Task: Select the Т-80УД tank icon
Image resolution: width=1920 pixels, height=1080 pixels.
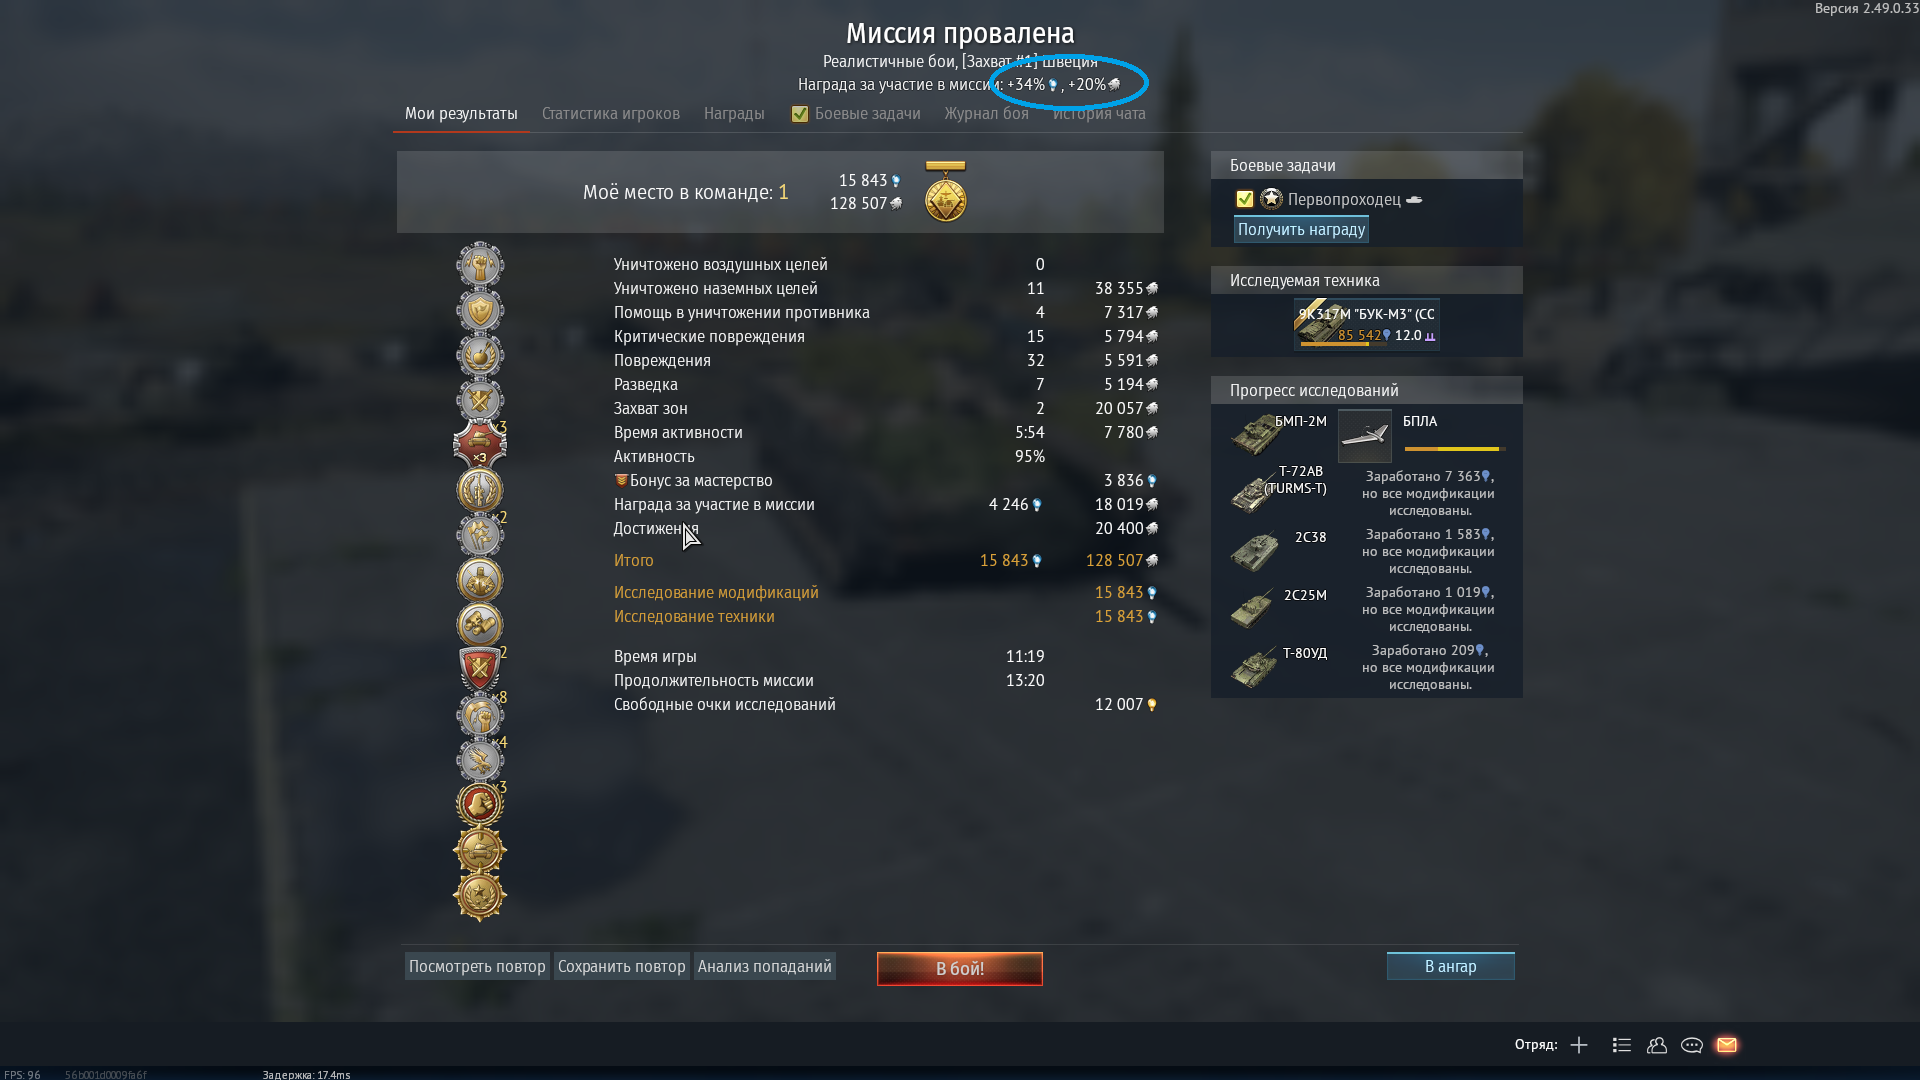Action: pyautogui.click(x=1254, y=667)
